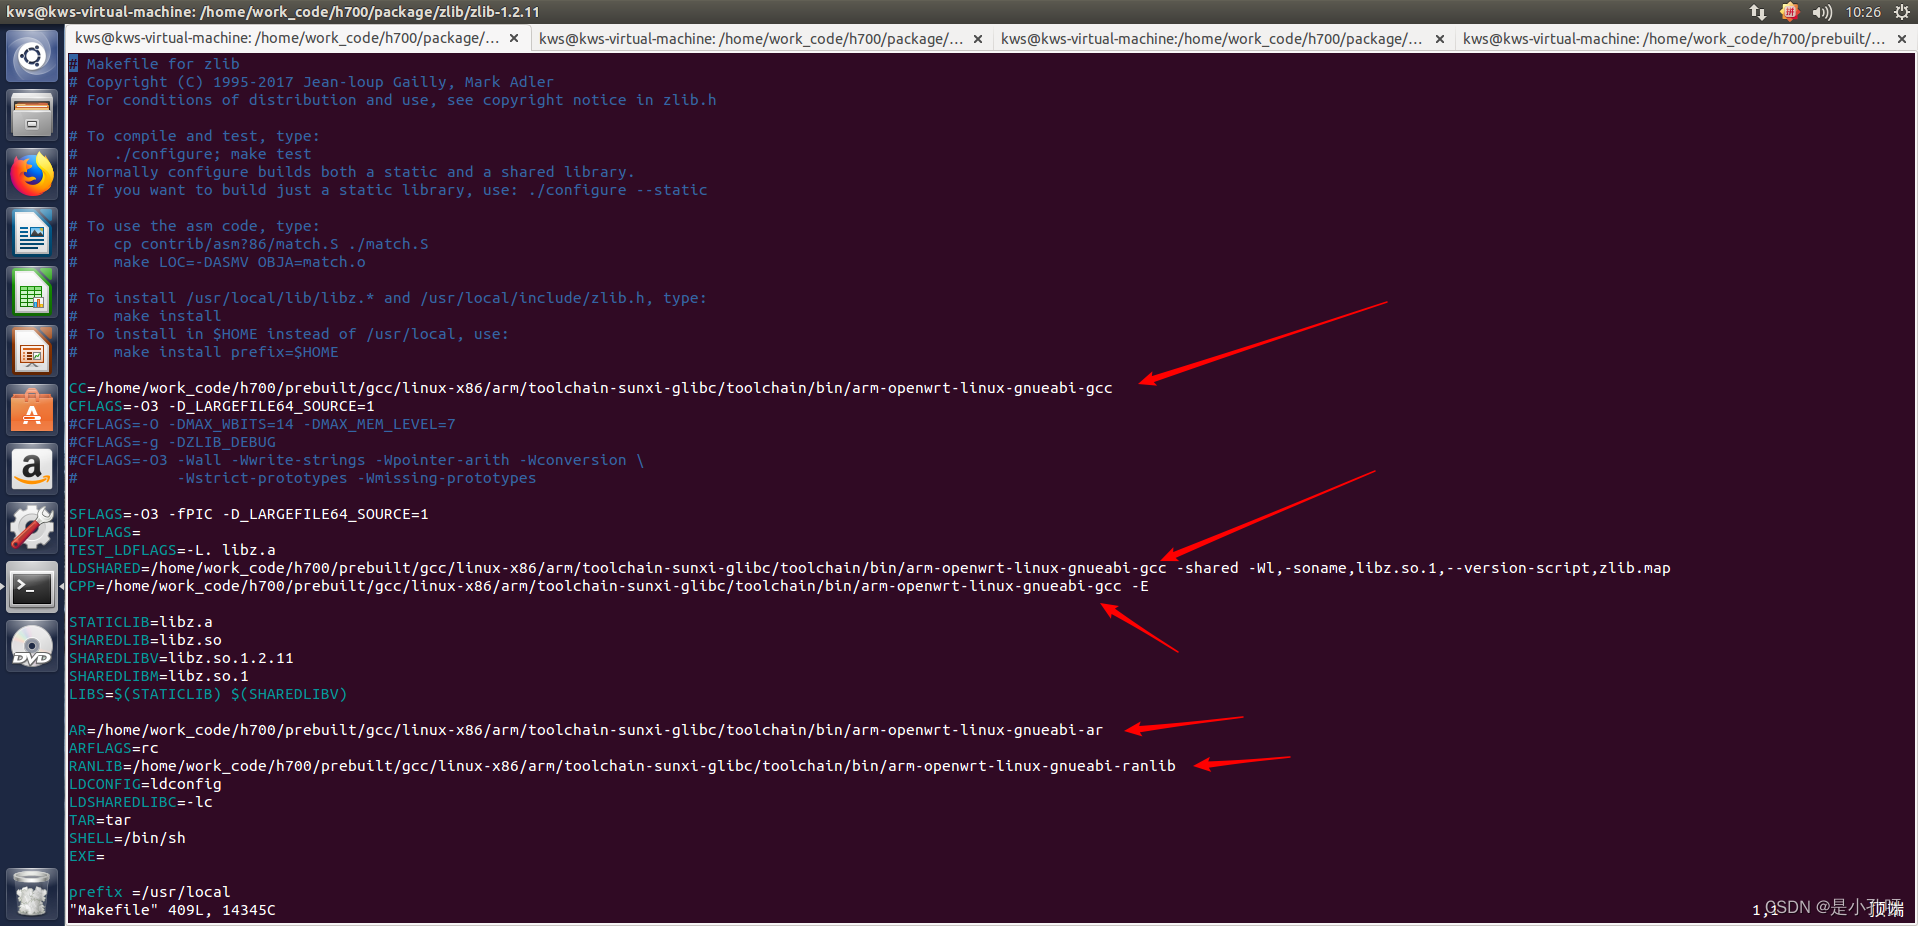Open System Settings wrench icon
Screen dimensions: 1918x926
coord(32,528)
